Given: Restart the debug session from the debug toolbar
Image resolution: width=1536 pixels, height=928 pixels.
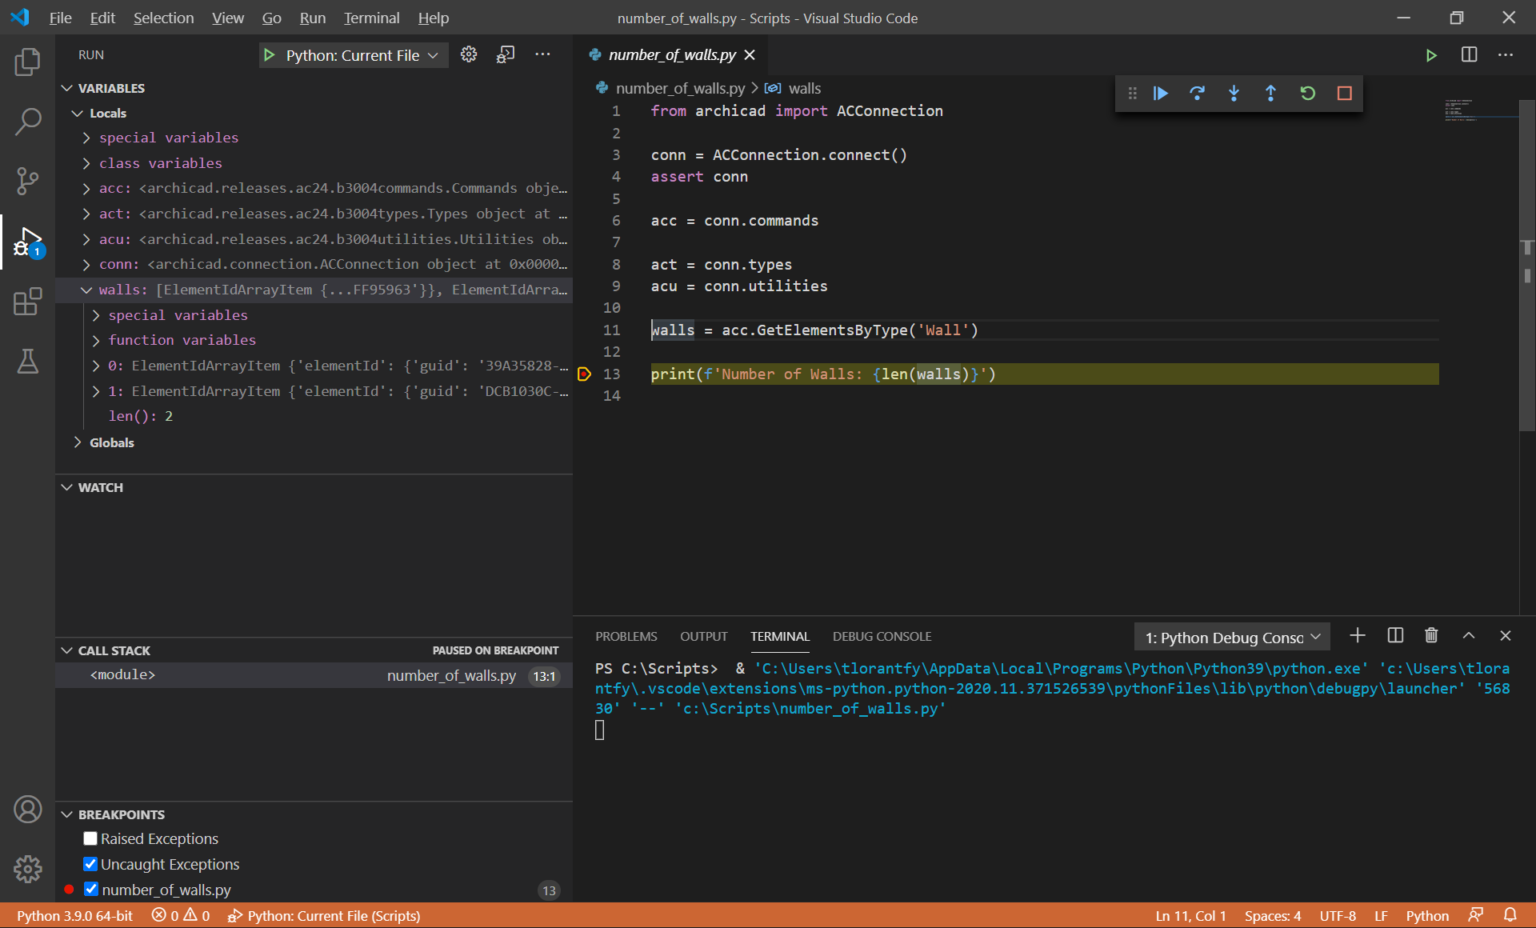Looking at the screenshot, I should pyautogui.click(x=1307, y=93).
